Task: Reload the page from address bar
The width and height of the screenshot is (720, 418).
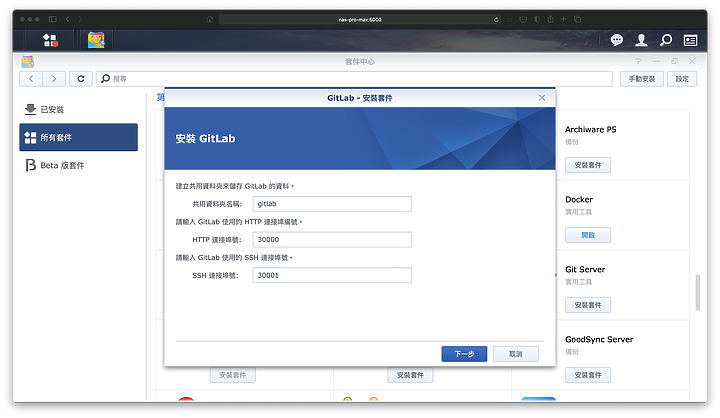Action: [496, 19]
